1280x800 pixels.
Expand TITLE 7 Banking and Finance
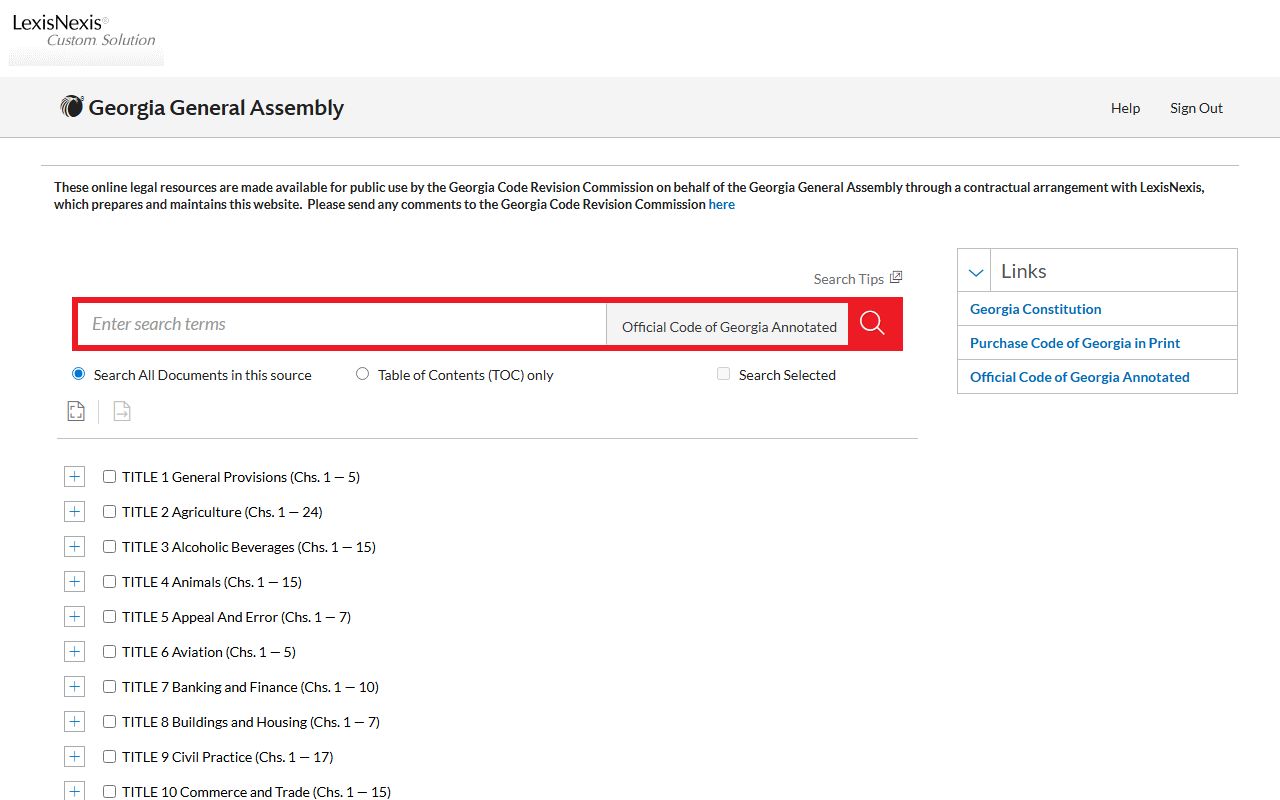[x=74, y=687]
